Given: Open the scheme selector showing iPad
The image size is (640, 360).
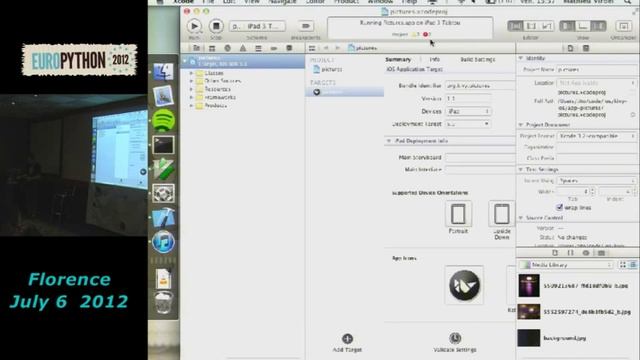Looking at the screenshot, I should pos(258,26).
